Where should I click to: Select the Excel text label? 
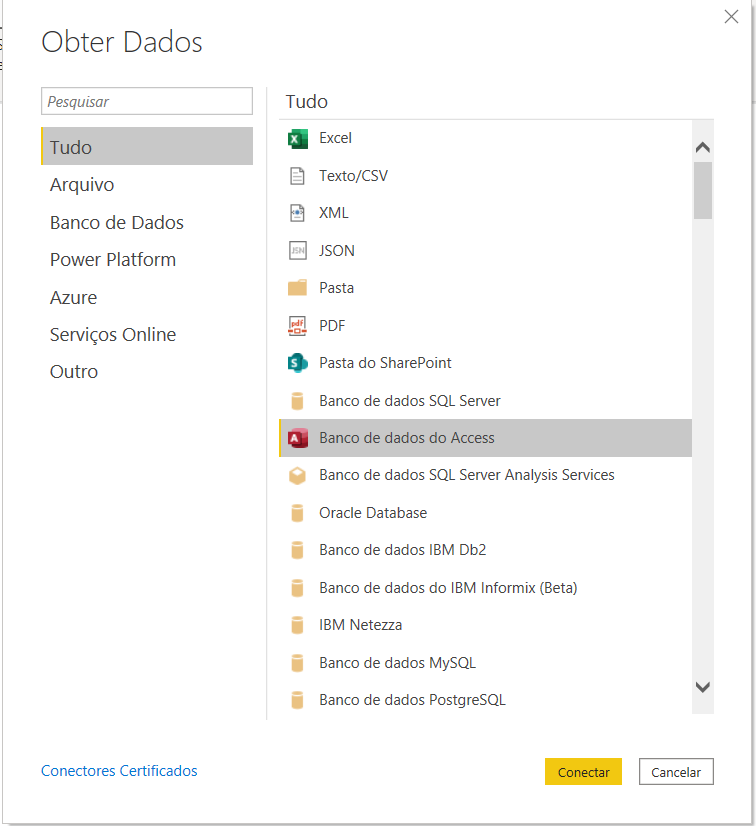[x=335, y=138]
